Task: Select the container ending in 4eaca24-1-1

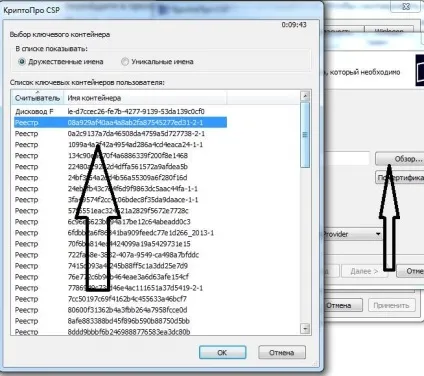Action: [120, 144]
